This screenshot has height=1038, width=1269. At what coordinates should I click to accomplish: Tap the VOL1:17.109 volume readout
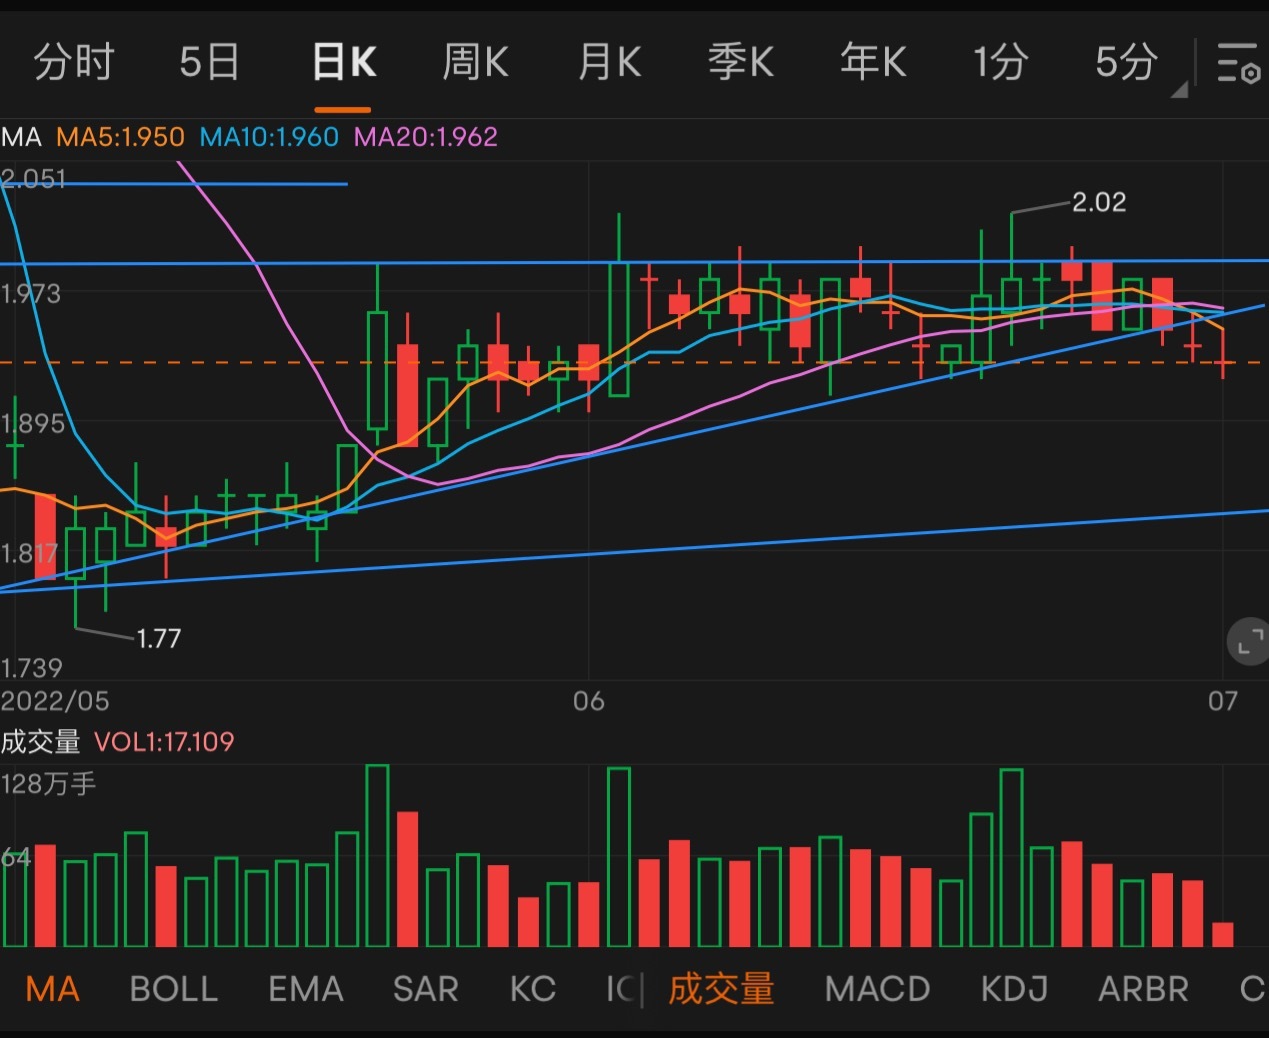click(x=164, y=742)
